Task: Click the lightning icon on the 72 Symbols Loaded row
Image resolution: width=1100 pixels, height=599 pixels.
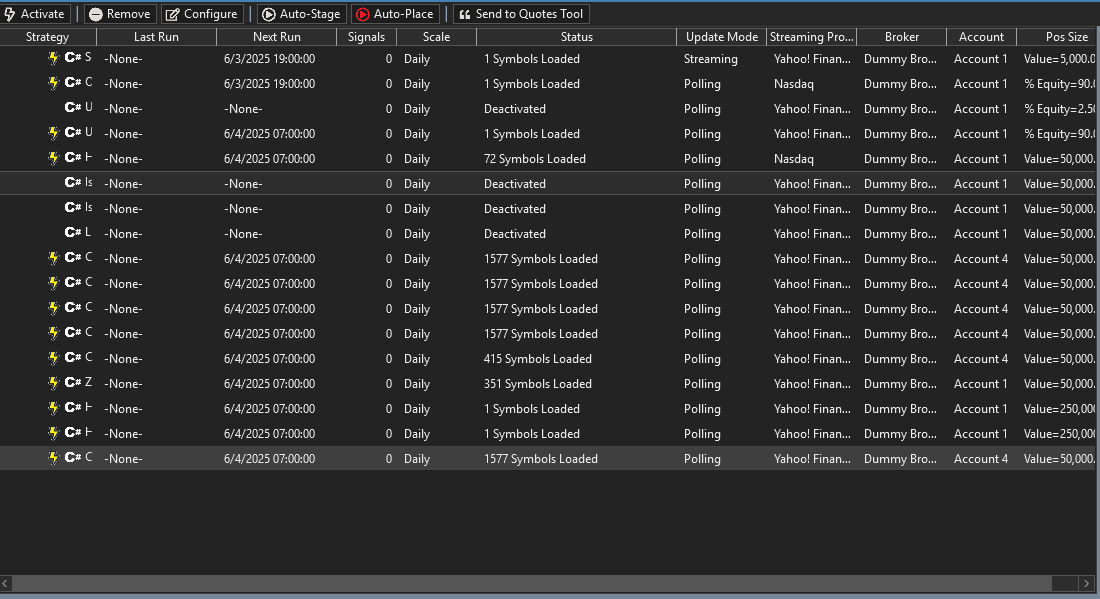Action: (54, 158)
